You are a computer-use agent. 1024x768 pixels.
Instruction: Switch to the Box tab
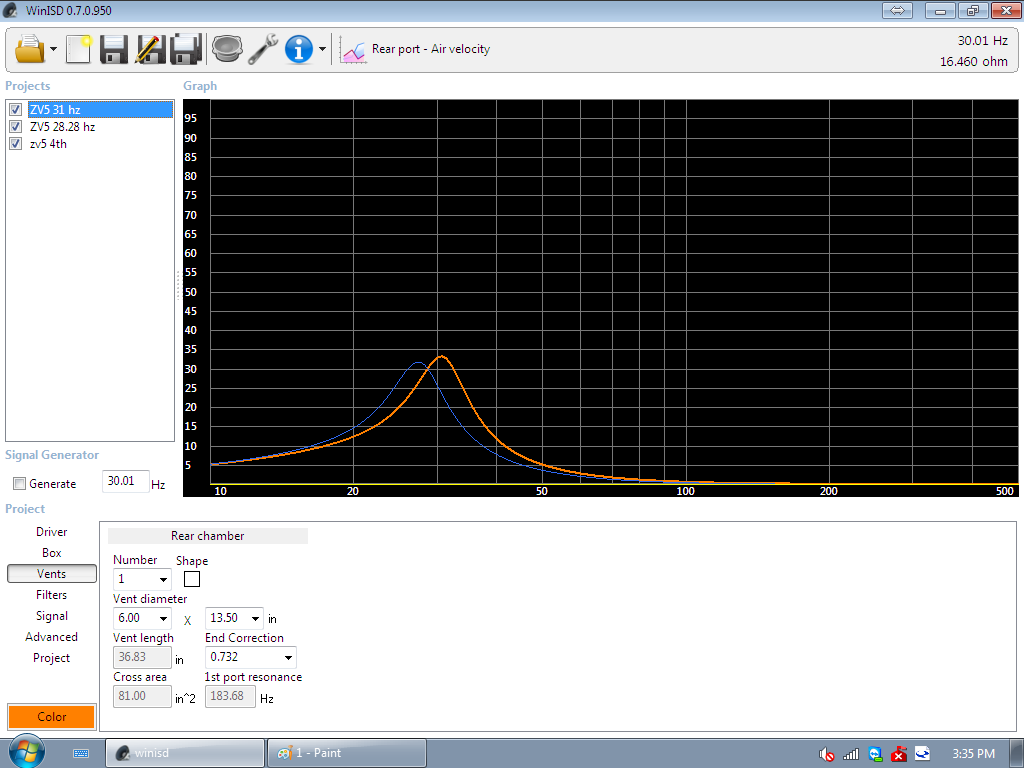point(52,552)
